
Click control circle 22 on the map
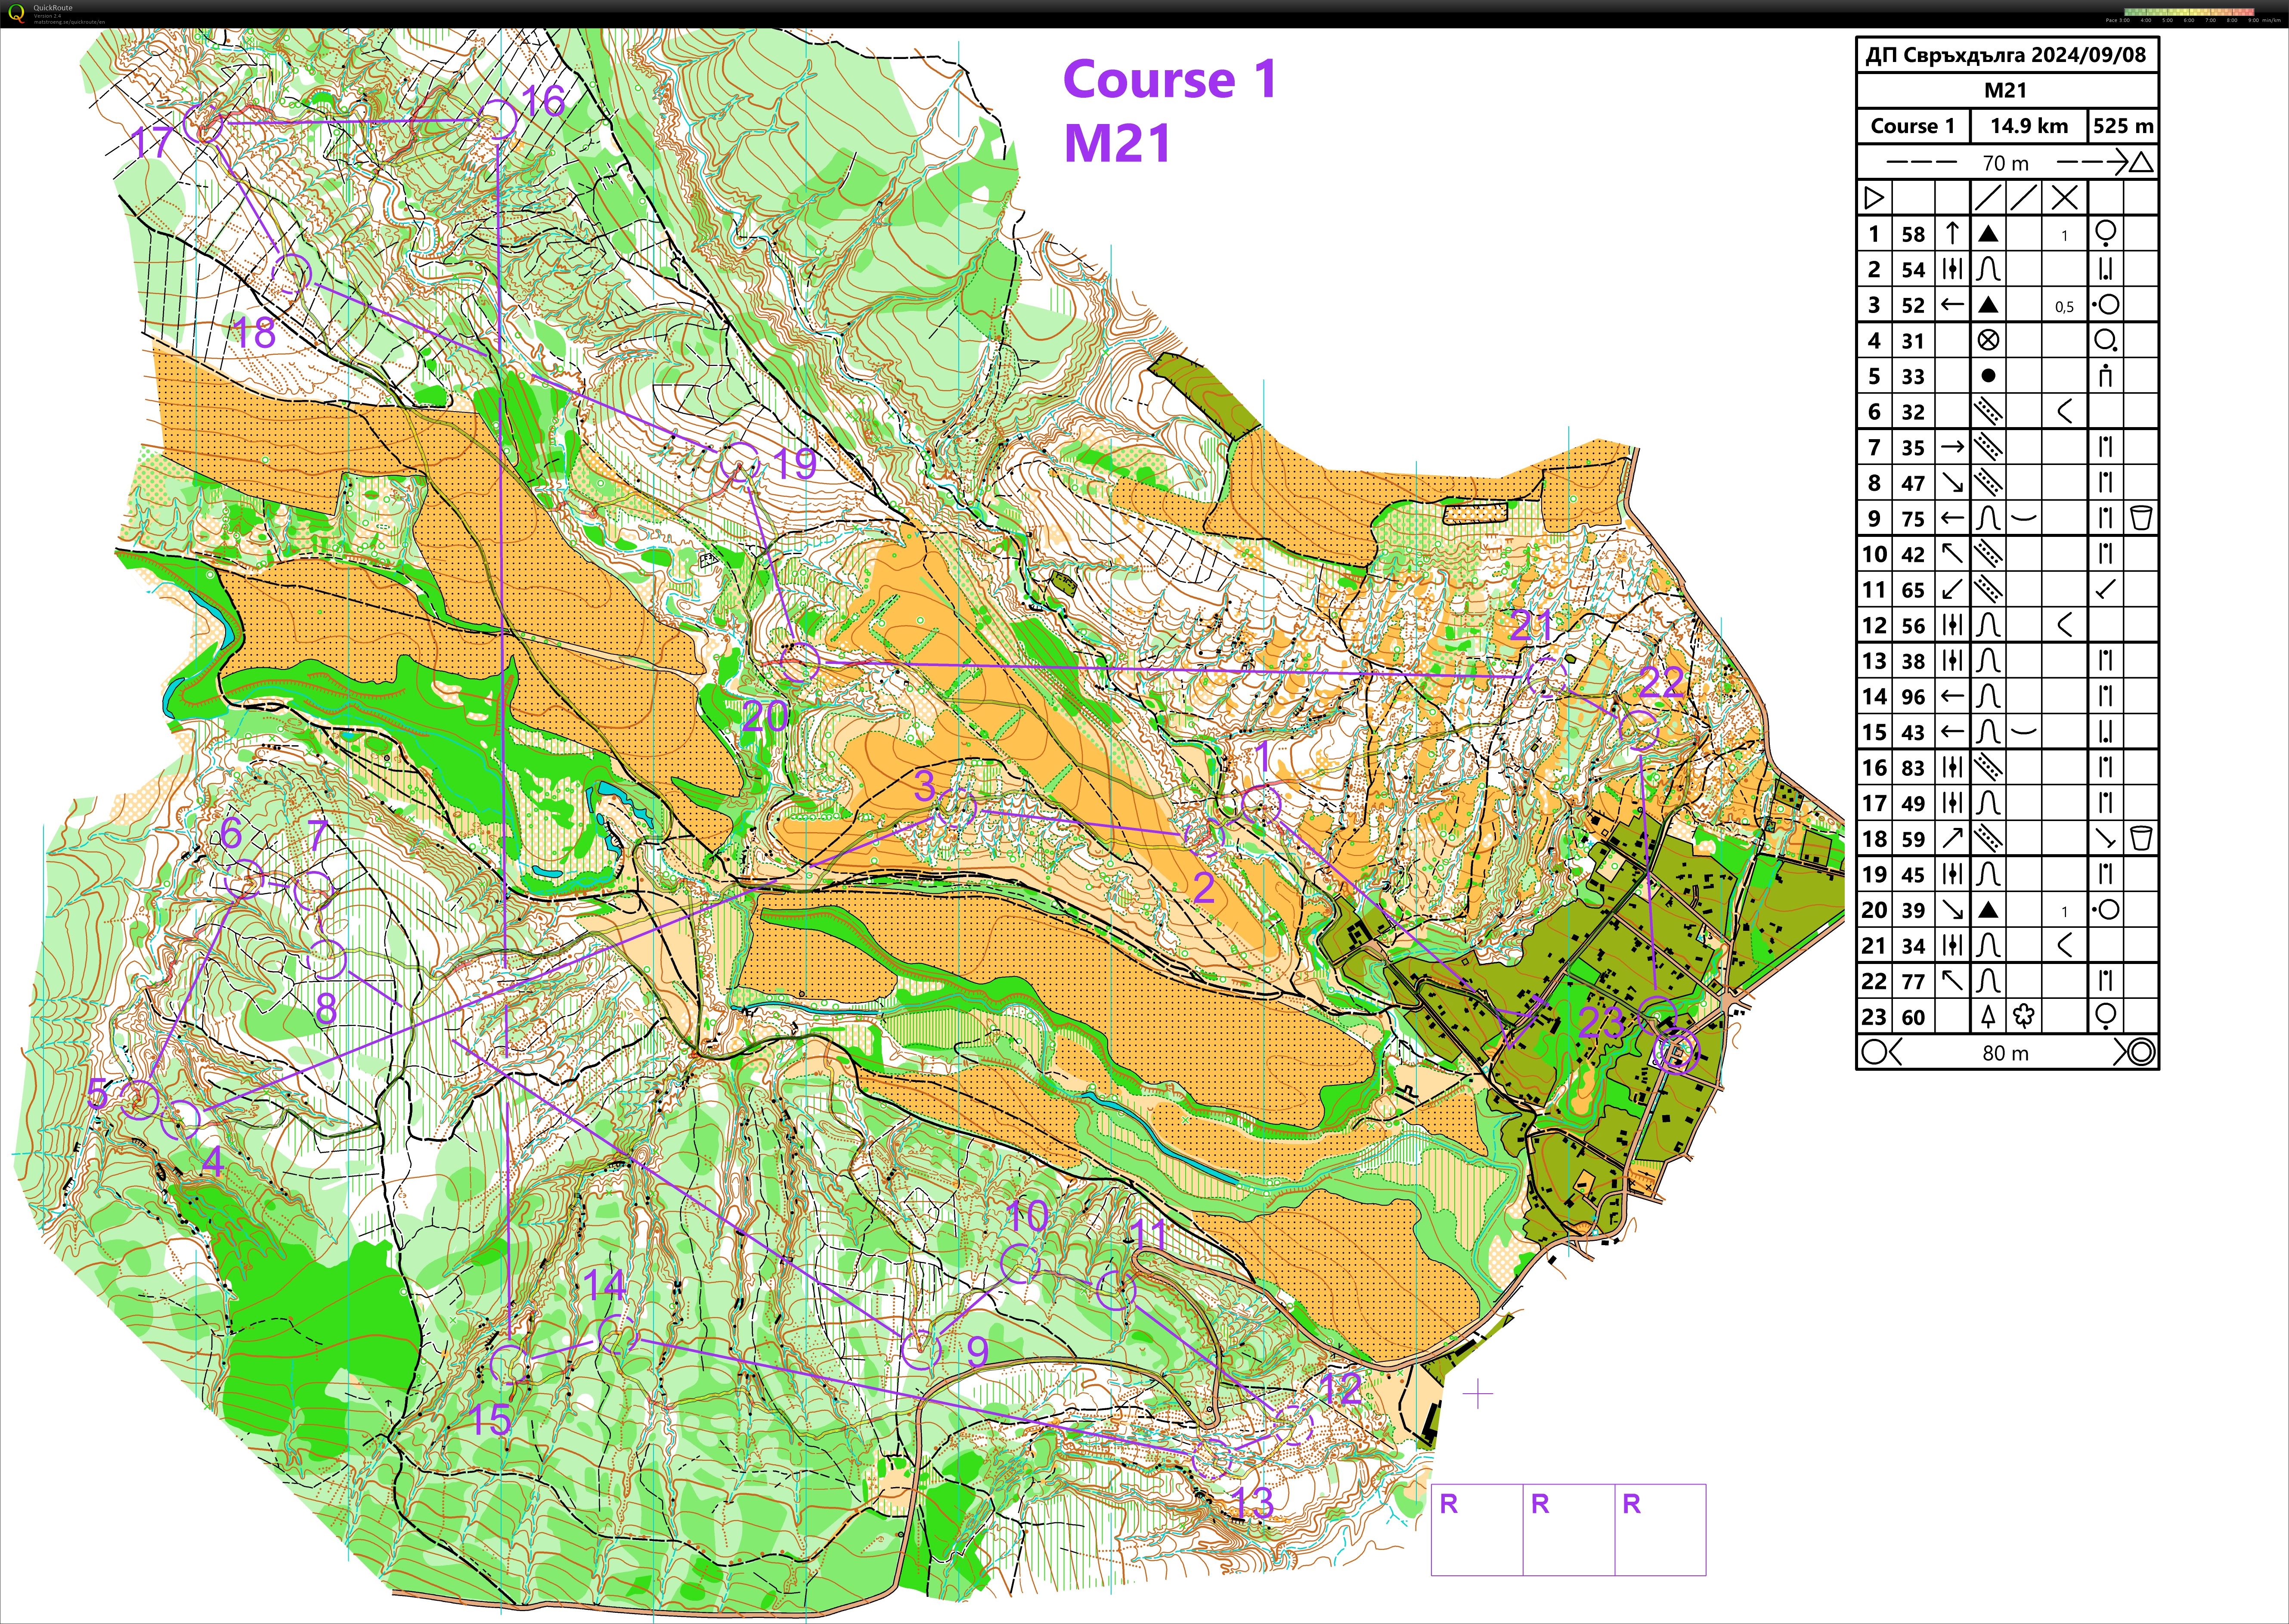[x=1638, y=731]
